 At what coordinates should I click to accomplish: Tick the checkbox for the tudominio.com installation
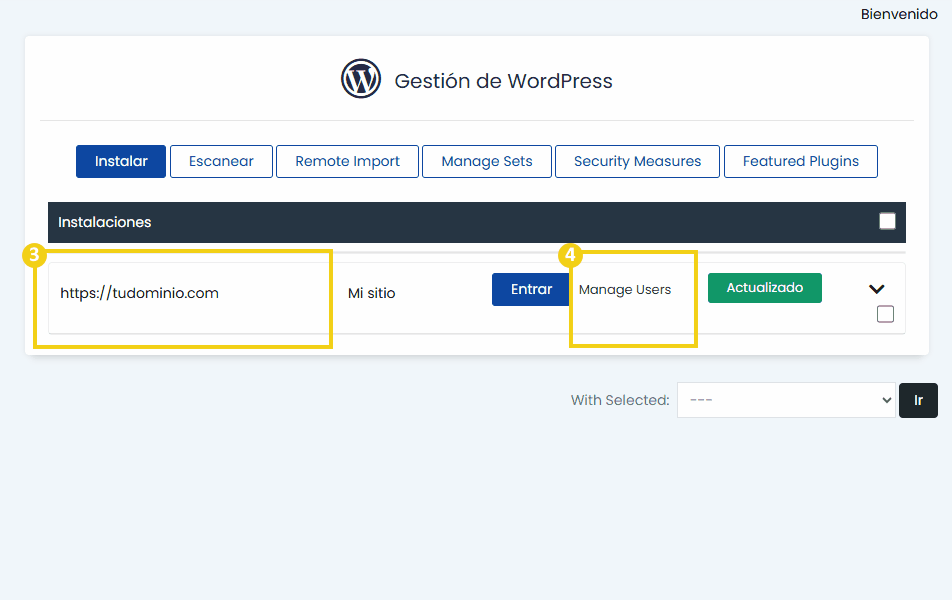click(885, 314)
